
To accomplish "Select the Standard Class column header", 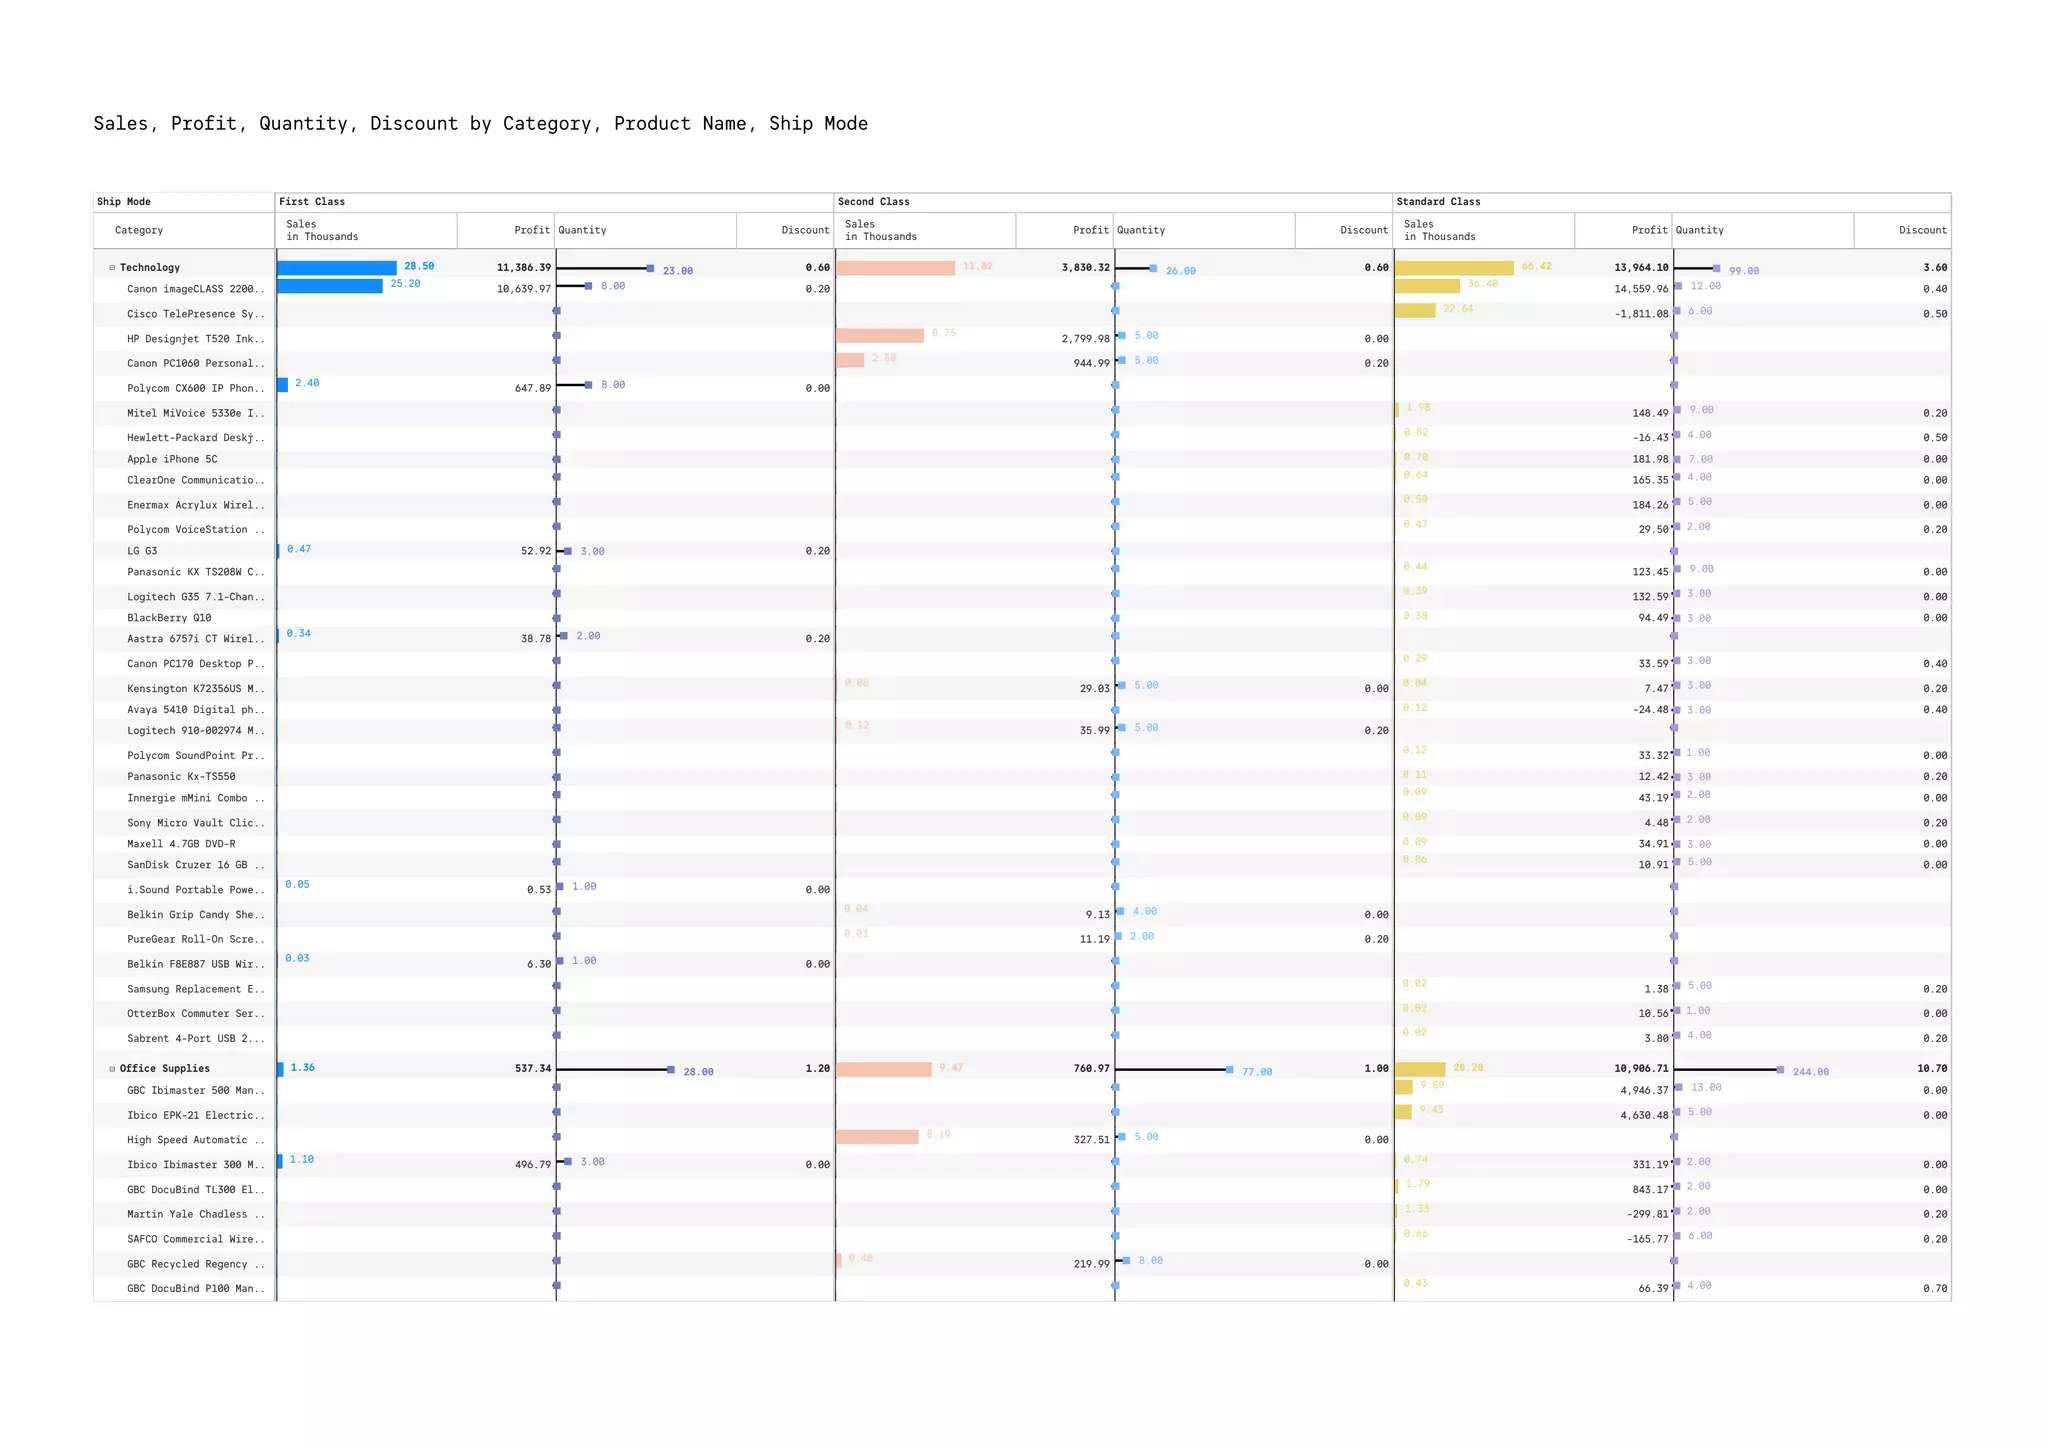I will tap(1438, 202).
